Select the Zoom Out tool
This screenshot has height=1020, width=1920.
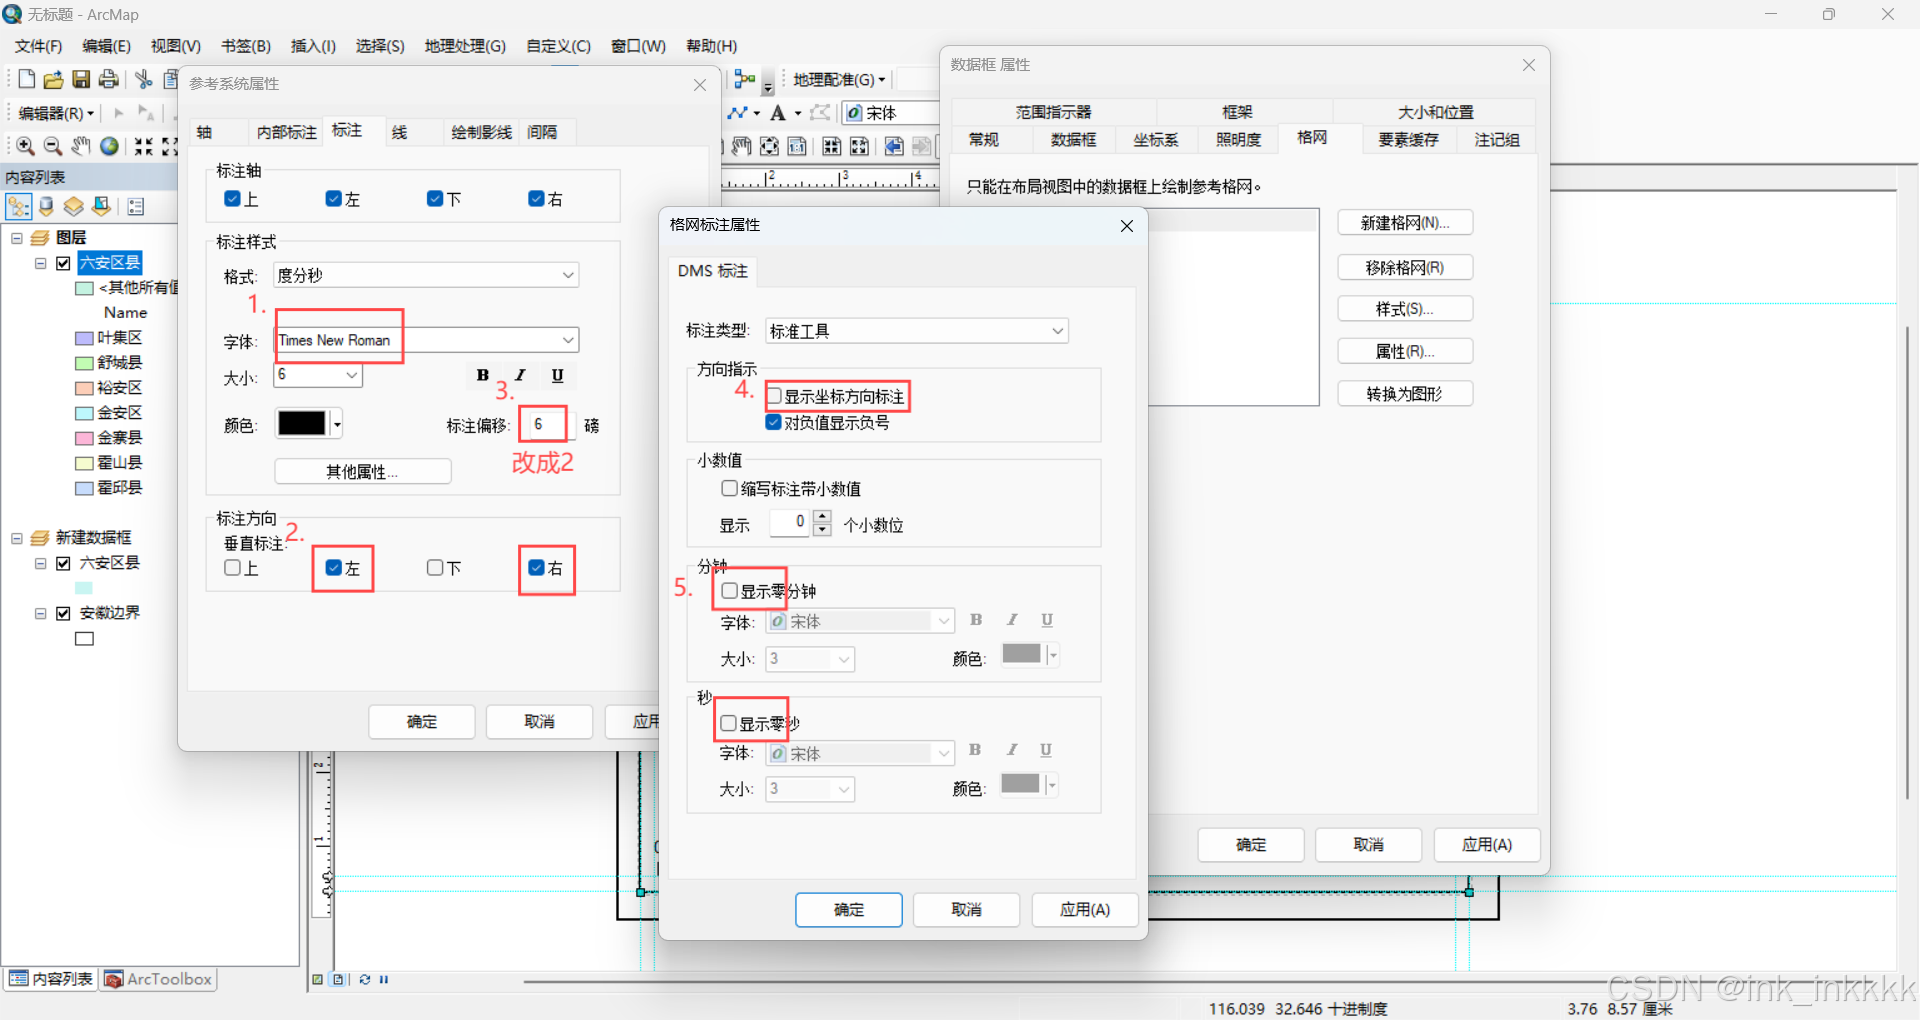[53, 146]
